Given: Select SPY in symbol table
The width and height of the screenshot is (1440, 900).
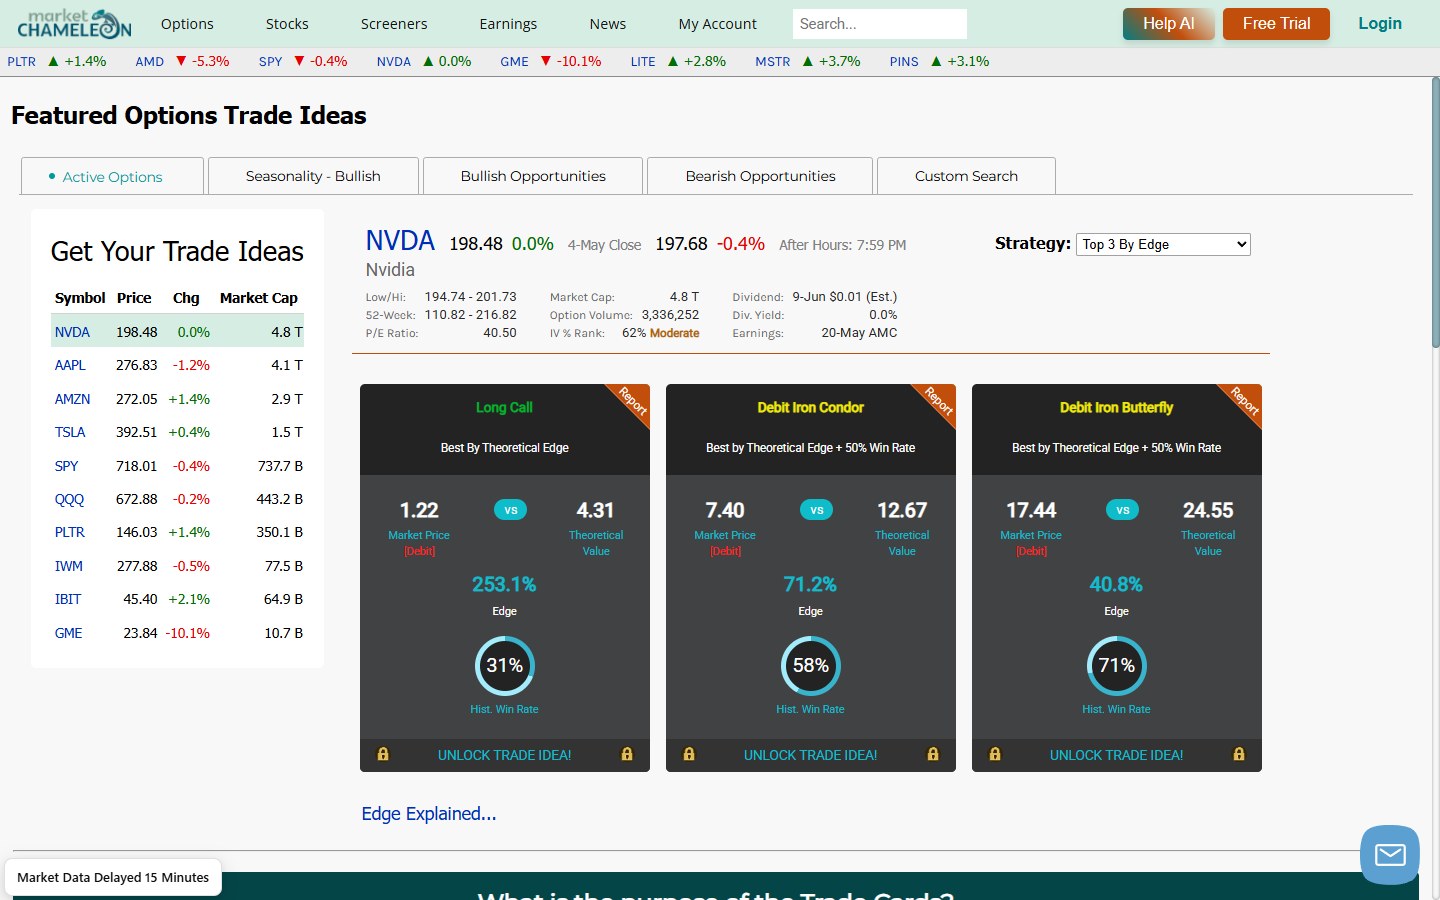Looking at the screenshot, I should pyautogui.click(x=67, y=466).
